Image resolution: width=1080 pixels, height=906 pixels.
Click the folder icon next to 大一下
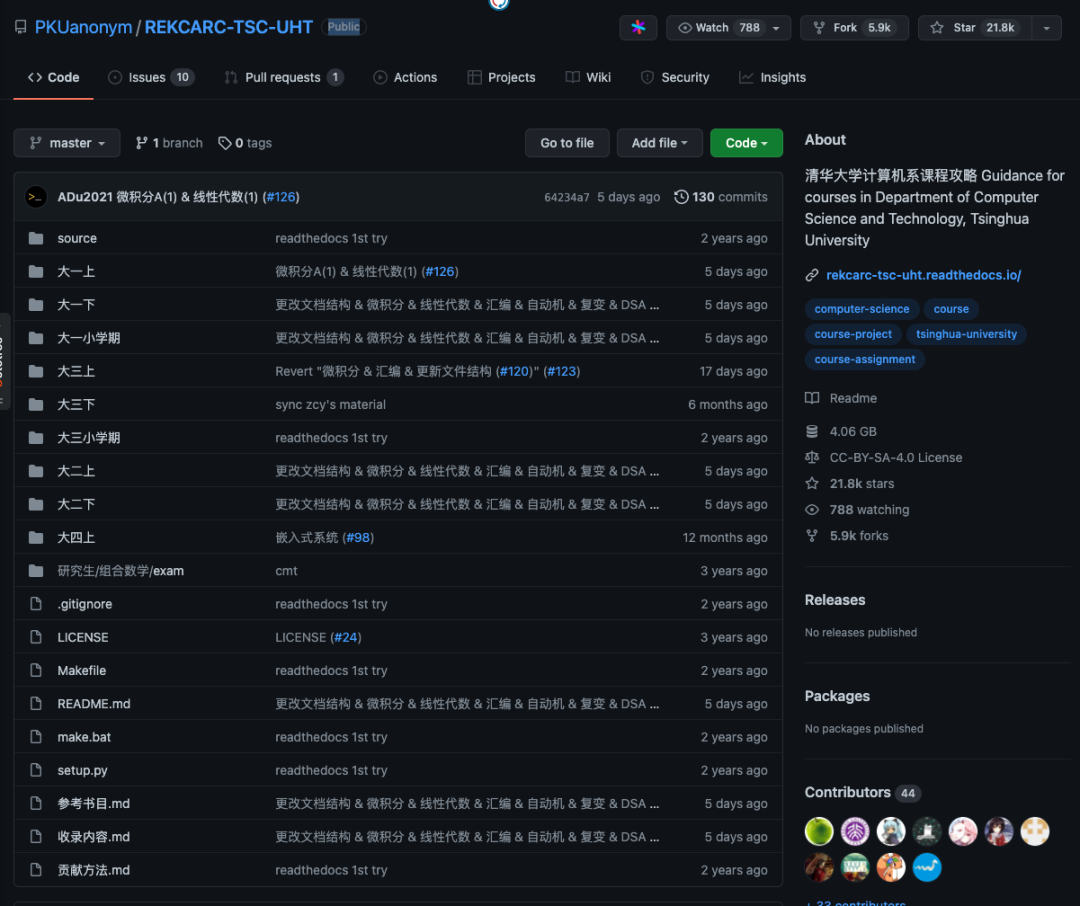coord(36,305)
